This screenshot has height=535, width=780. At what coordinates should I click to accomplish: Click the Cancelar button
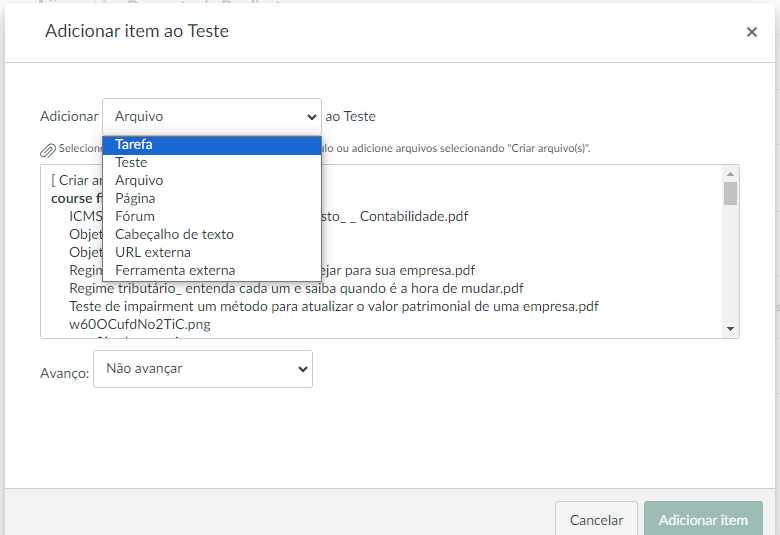596,520
